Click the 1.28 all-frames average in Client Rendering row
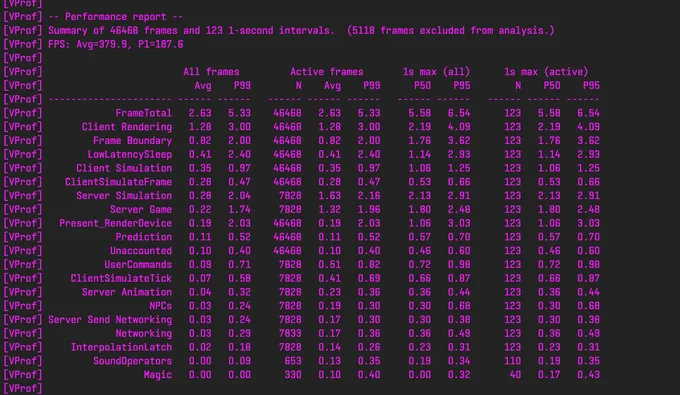Screen dimensions: 680x395 pyautogui.click(x=200, y=127)
